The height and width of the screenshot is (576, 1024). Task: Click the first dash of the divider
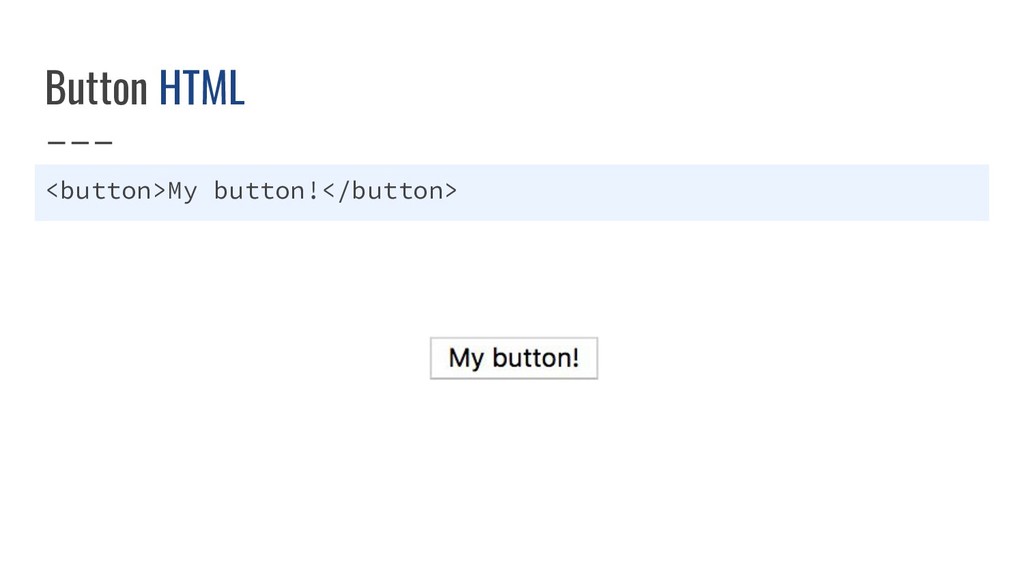56,142
